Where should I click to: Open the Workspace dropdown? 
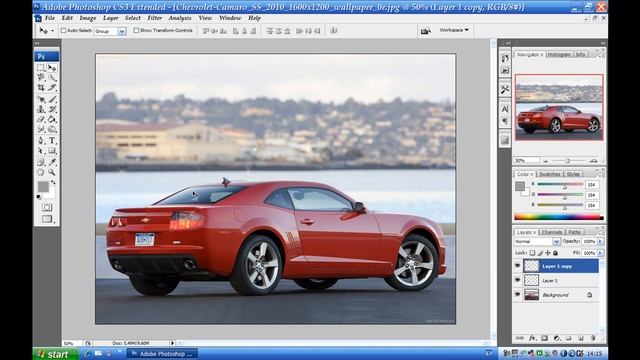(454, 30)
